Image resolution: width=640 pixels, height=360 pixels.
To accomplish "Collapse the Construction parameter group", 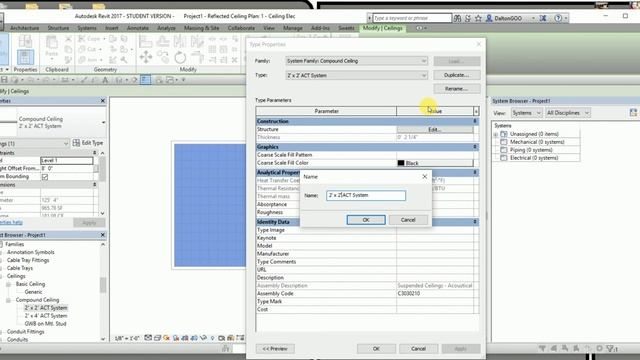I will coord(475,121).
